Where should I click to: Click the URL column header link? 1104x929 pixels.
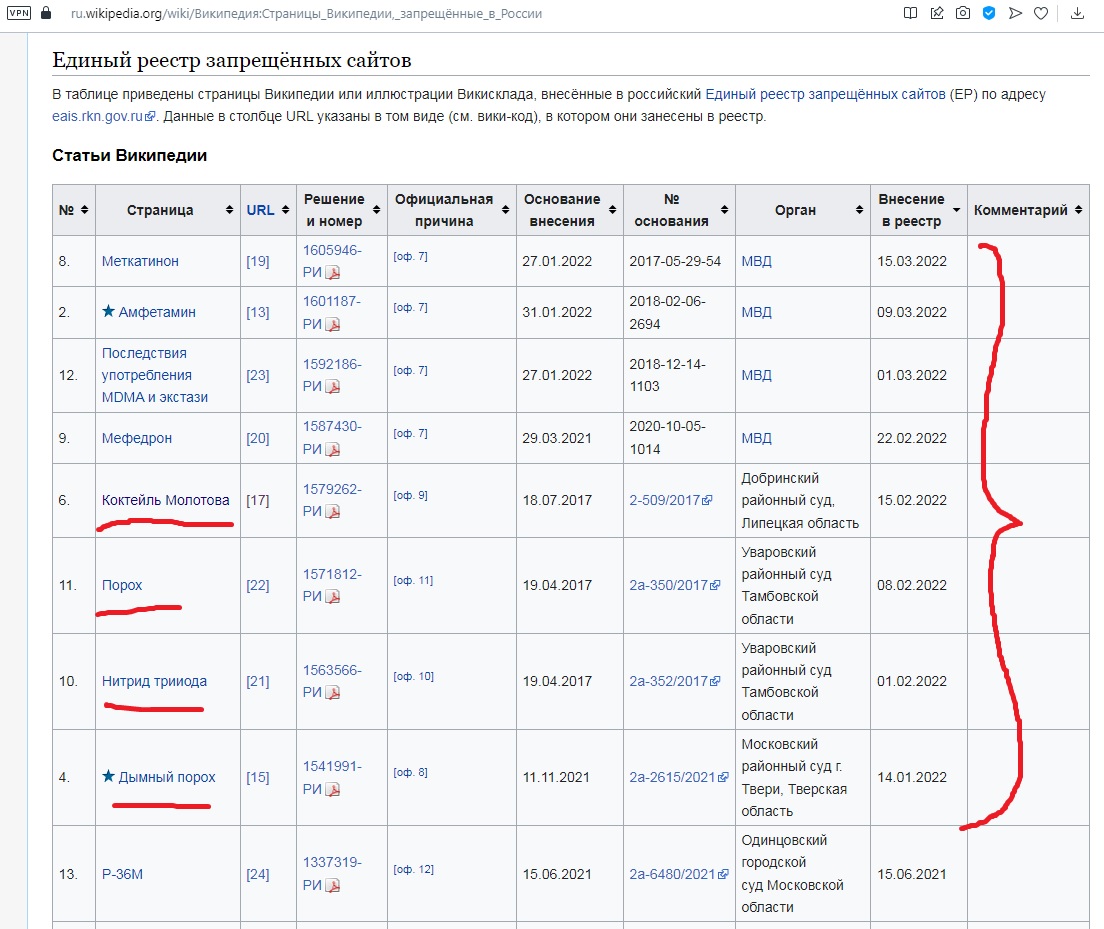(x=260, y=210)
